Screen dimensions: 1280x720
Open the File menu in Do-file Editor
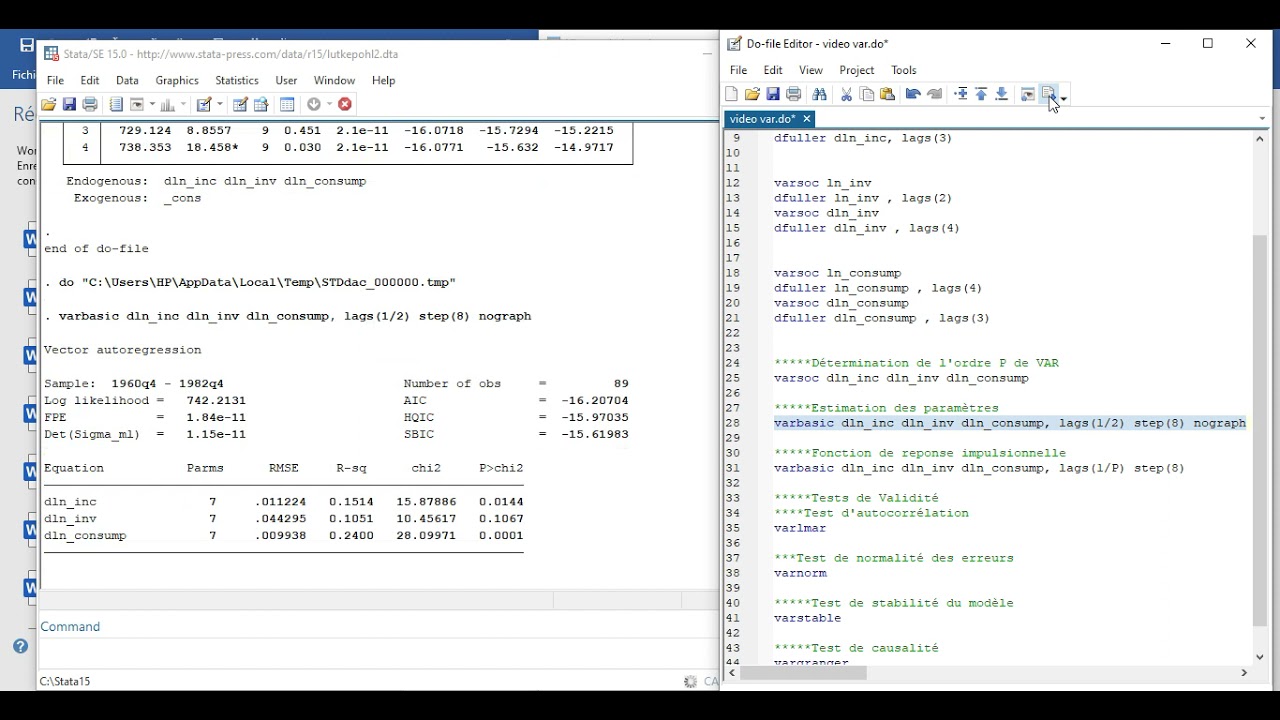click(x=738, y=70)
